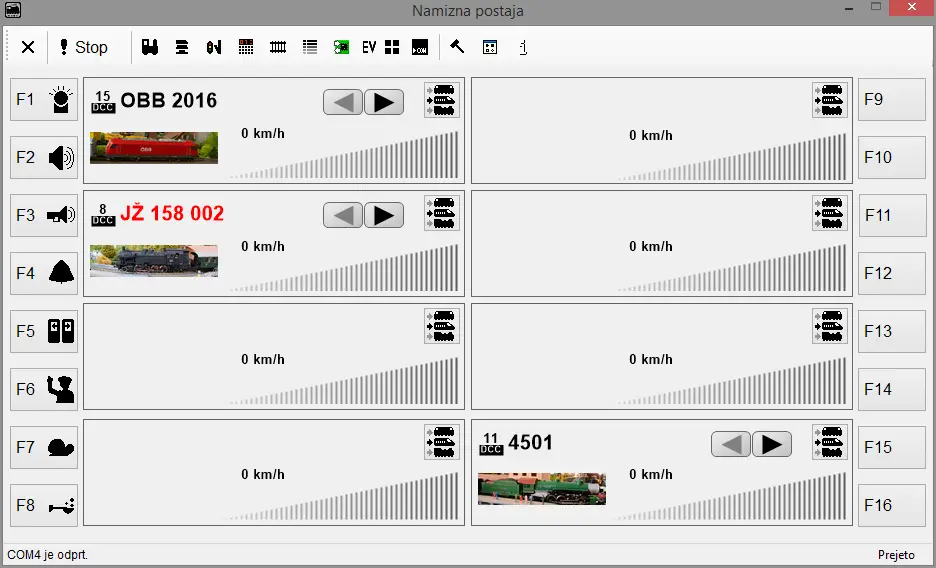The height and width of the screenshot is (568, 936).
Task: Open the locomotive list toolbar icon
Action: (x=150, y=47)
